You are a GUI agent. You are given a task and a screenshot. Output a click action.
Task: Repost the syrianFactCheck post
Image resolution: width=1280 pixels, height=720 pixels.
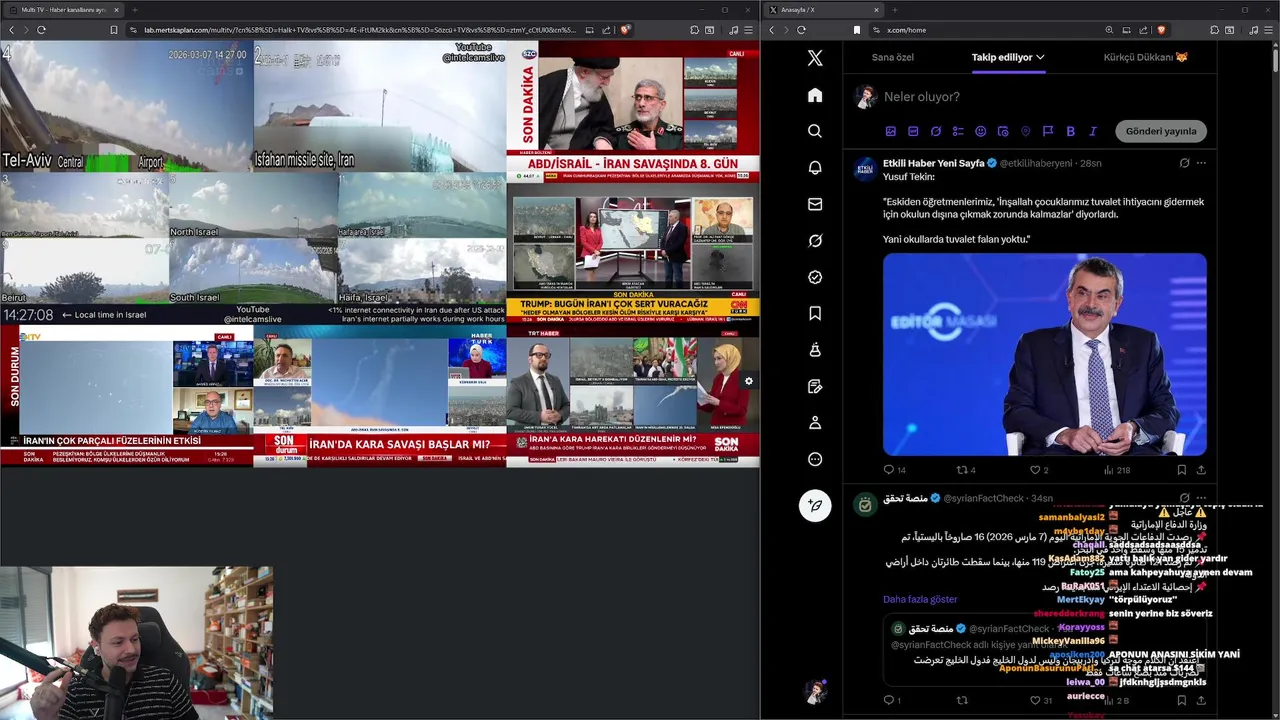(962, 700)
